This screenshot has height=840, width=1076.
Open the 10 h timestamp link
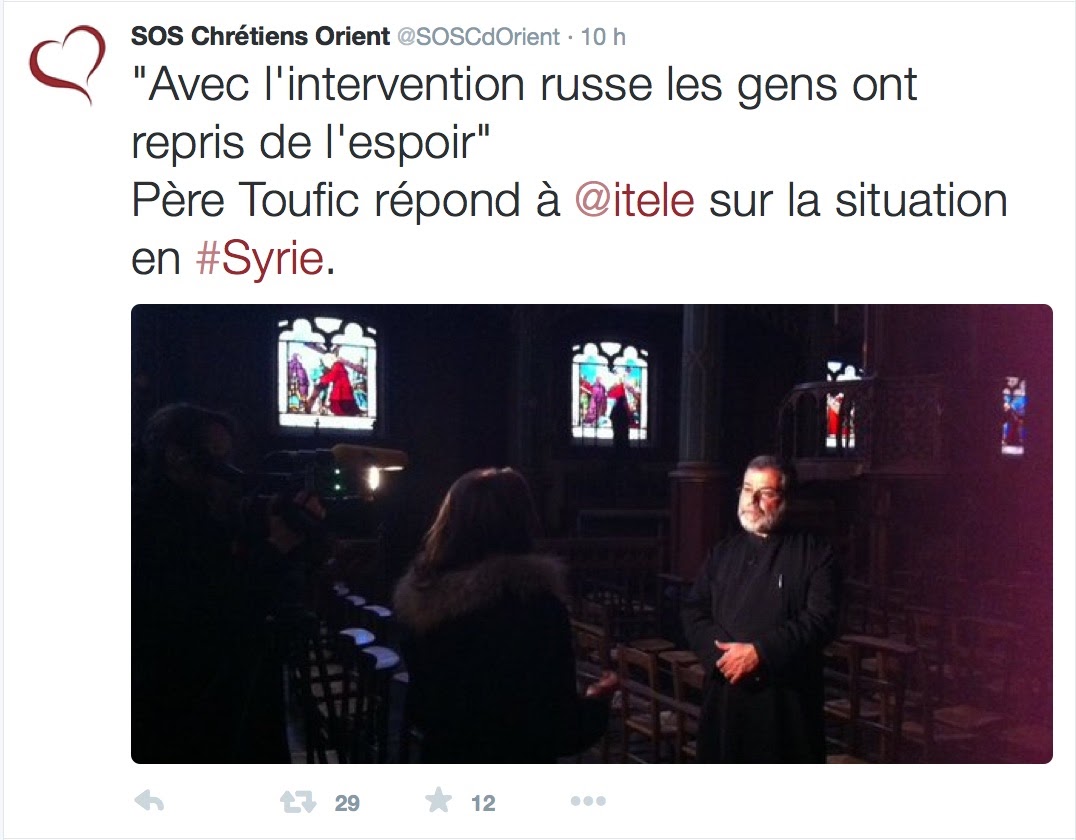click(603, 36)
